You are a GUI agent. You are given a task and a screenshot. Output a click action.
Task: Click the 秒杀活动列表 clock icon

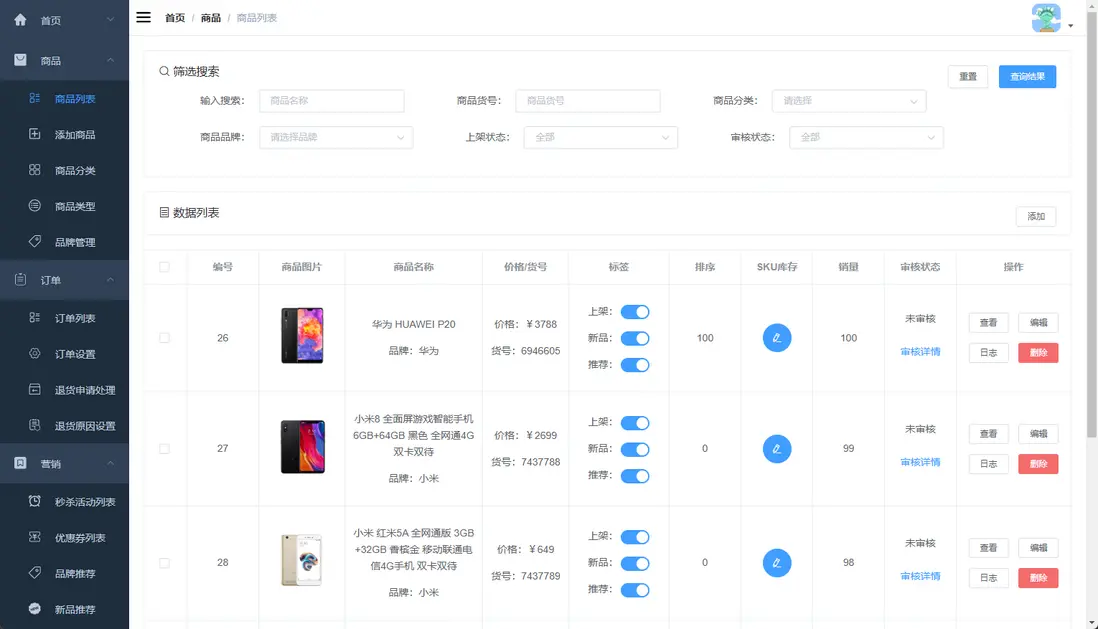(34, 501)
